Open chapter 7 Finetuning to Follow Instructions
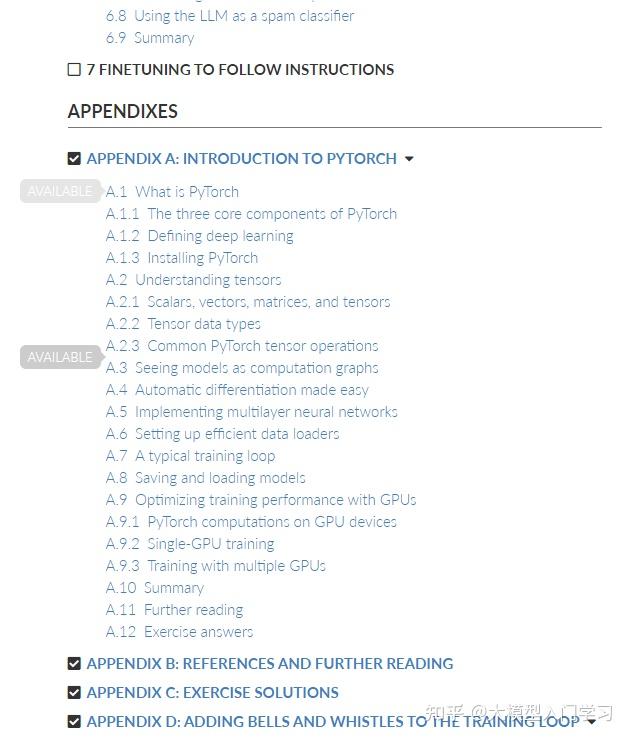The image size is (630, 739). pyautogui.click(x=240, y=70)
